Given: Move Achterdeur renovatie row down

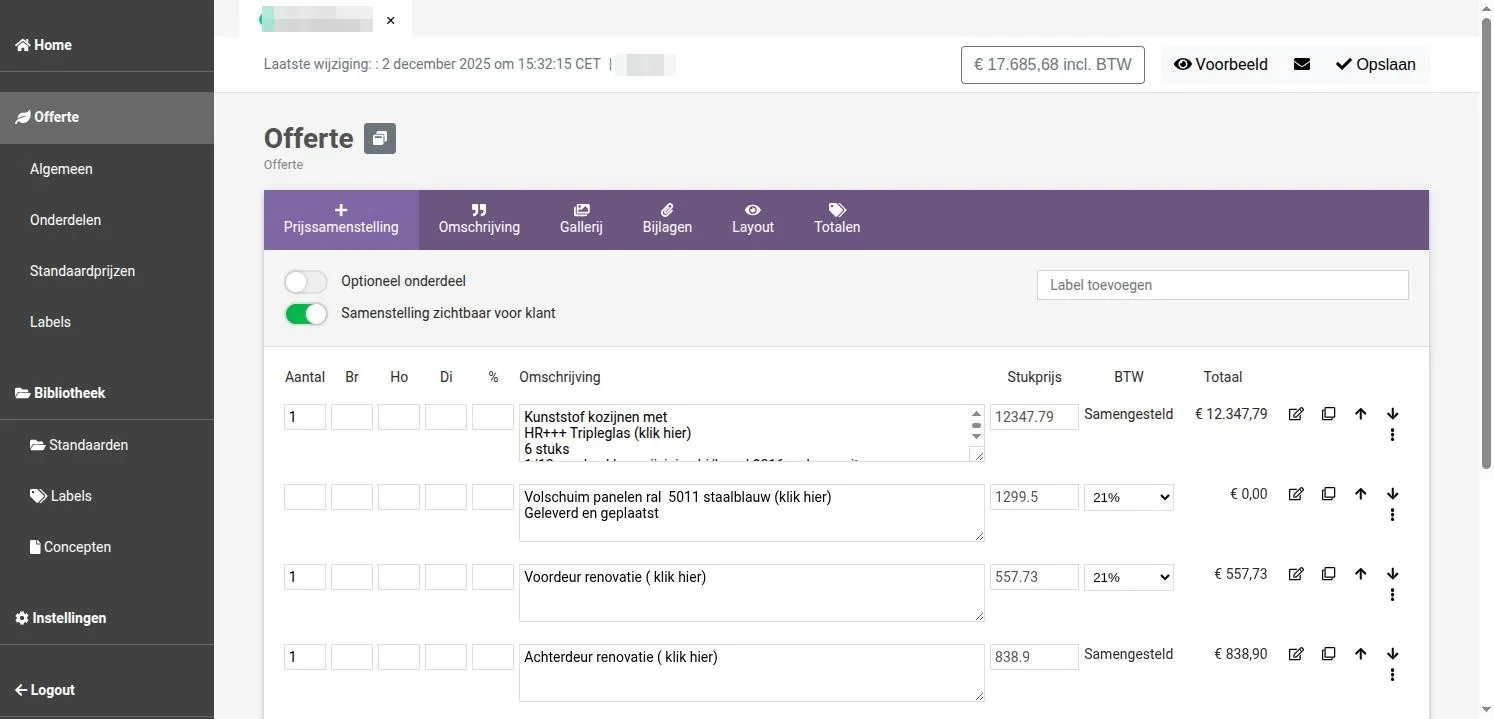Looking at the screenshot, I should [x=1392, y=654].
